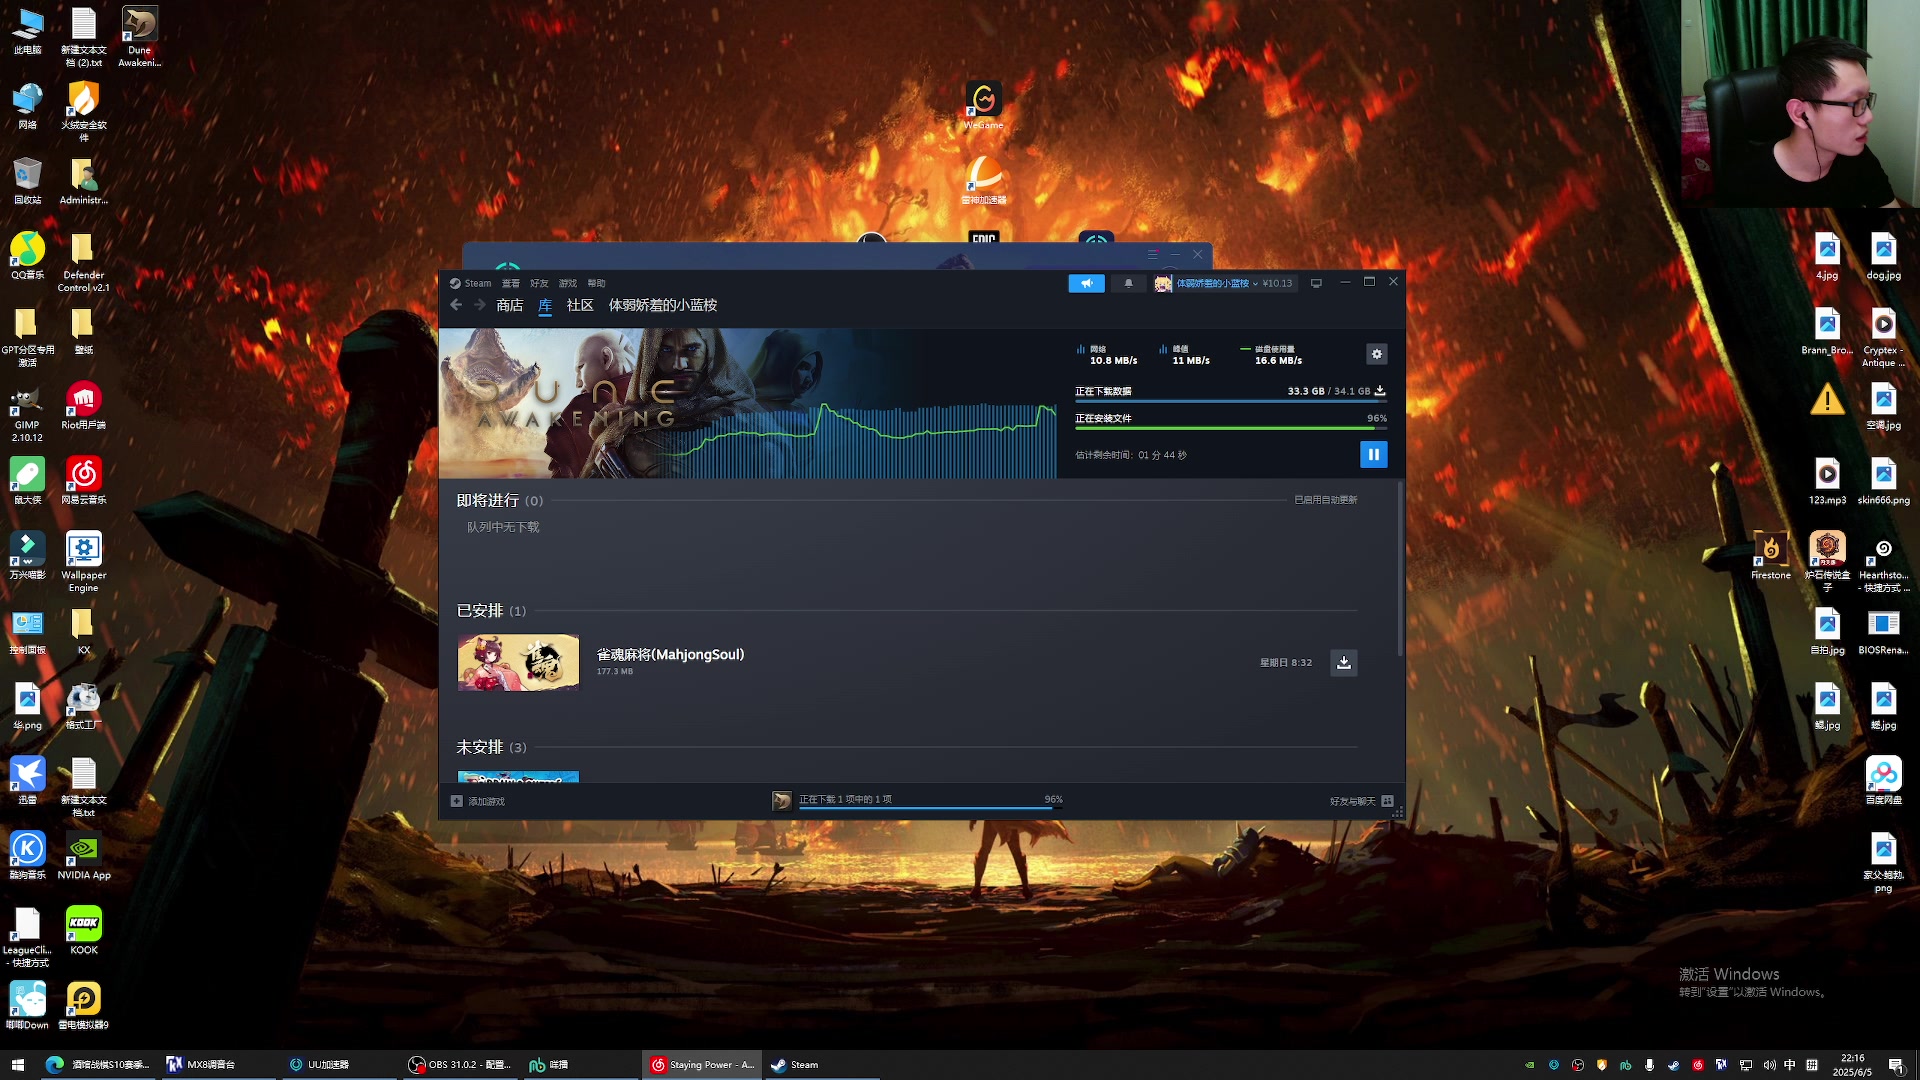The image size is (1920, 1080).
Task: Open 雷电模拟器9 desktop icon
Action: click(84, 1006)
